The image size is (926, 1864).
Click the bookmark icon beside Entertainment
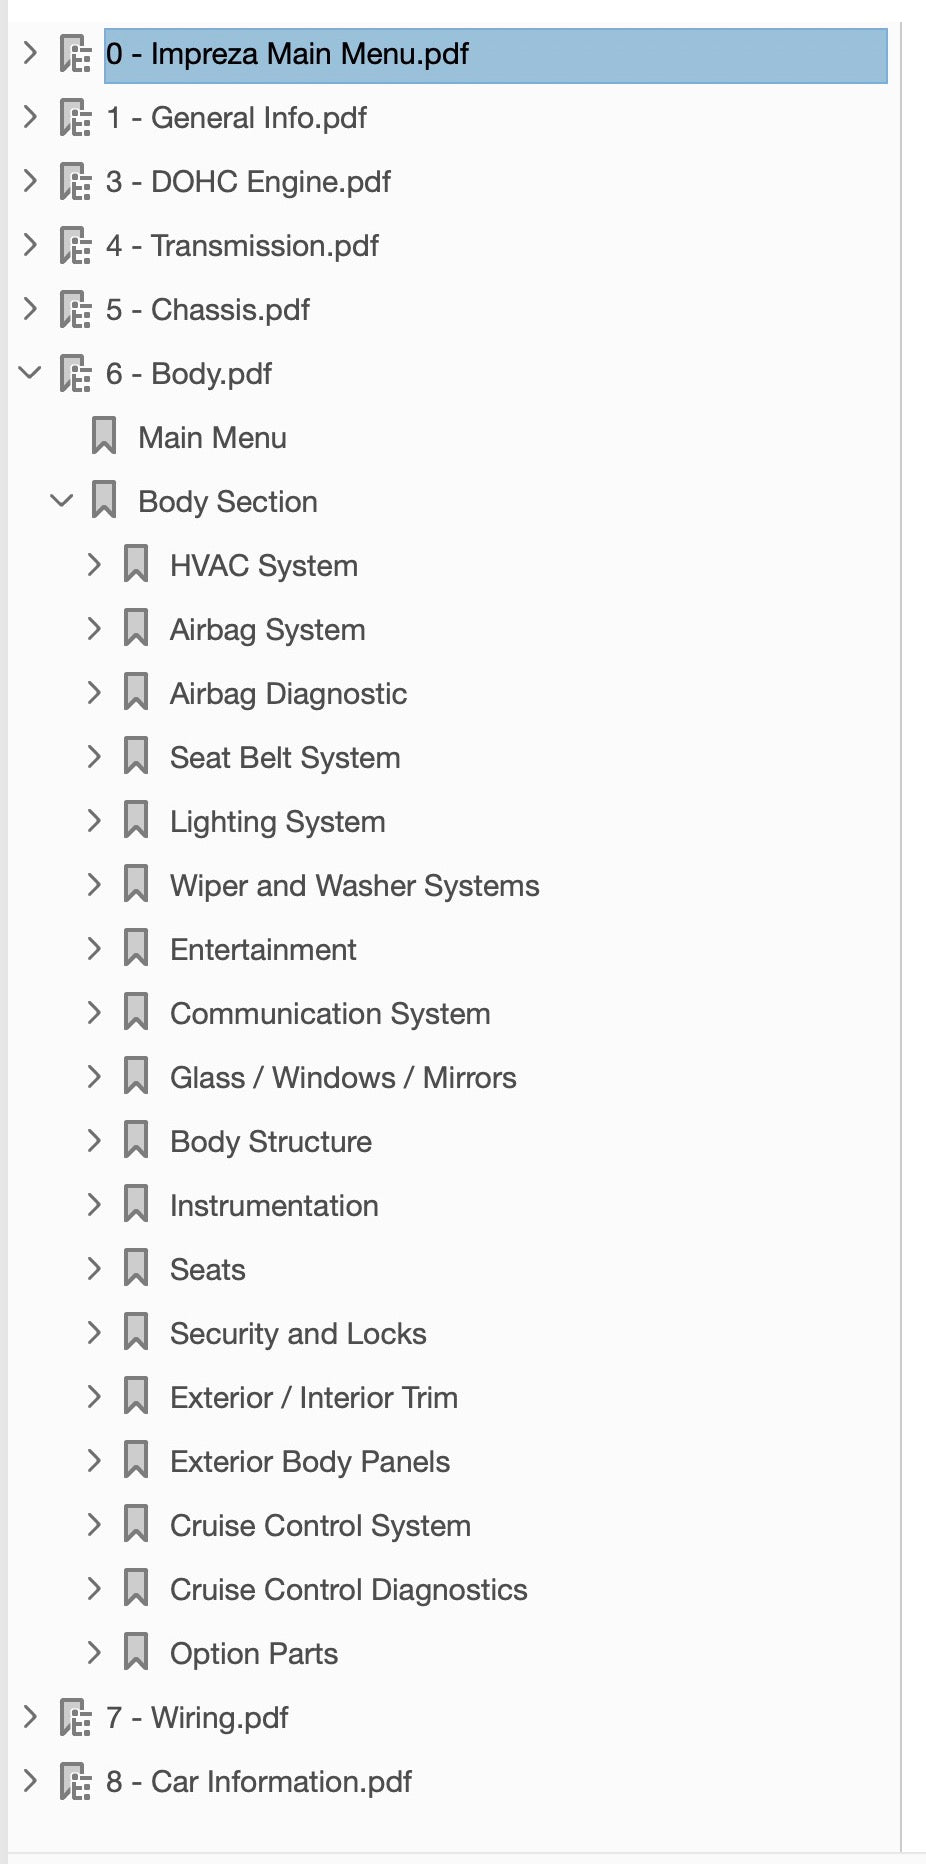[136, 949]
